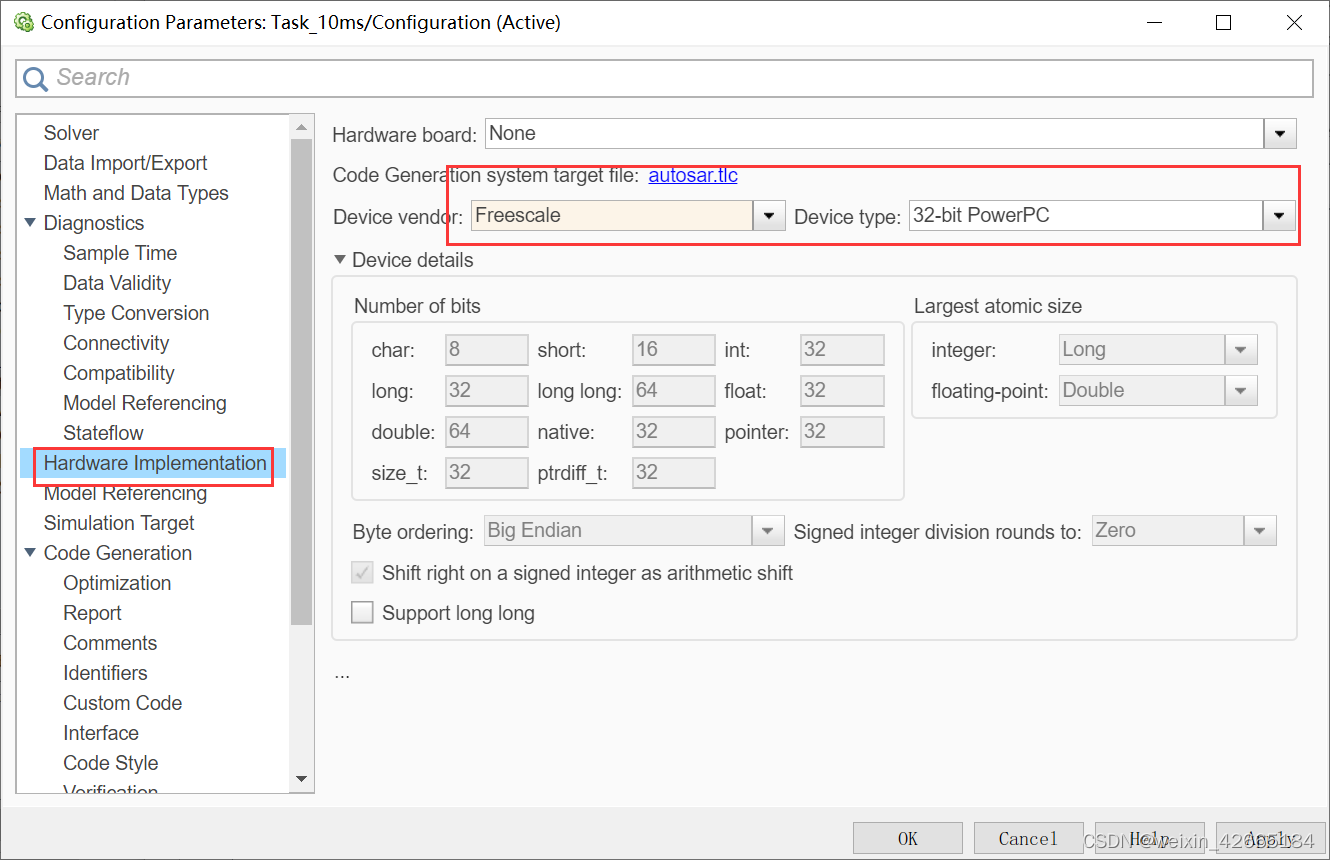Click the ellipsis more-options text
Viewport: 1330px width, 860px height.
(x=342, y=674)
